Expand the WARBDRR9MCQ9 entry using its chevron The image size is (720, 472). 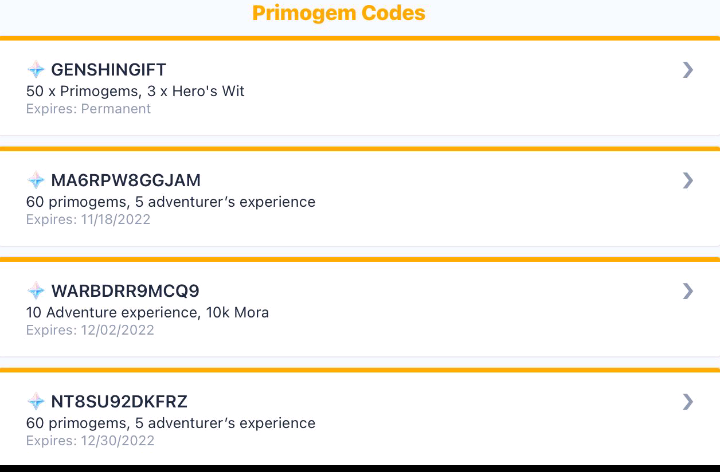pos(687,291)
